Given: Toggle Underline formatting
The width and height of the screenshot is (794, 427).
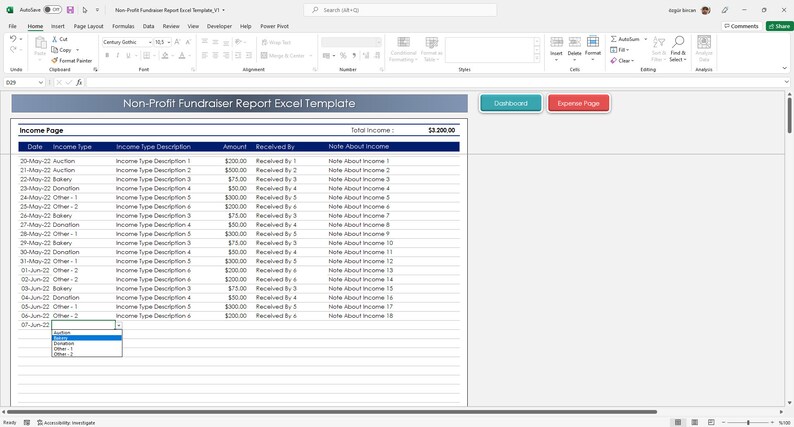Looking at the screenshot, I should pyautogui.click(x=128, y=55).
